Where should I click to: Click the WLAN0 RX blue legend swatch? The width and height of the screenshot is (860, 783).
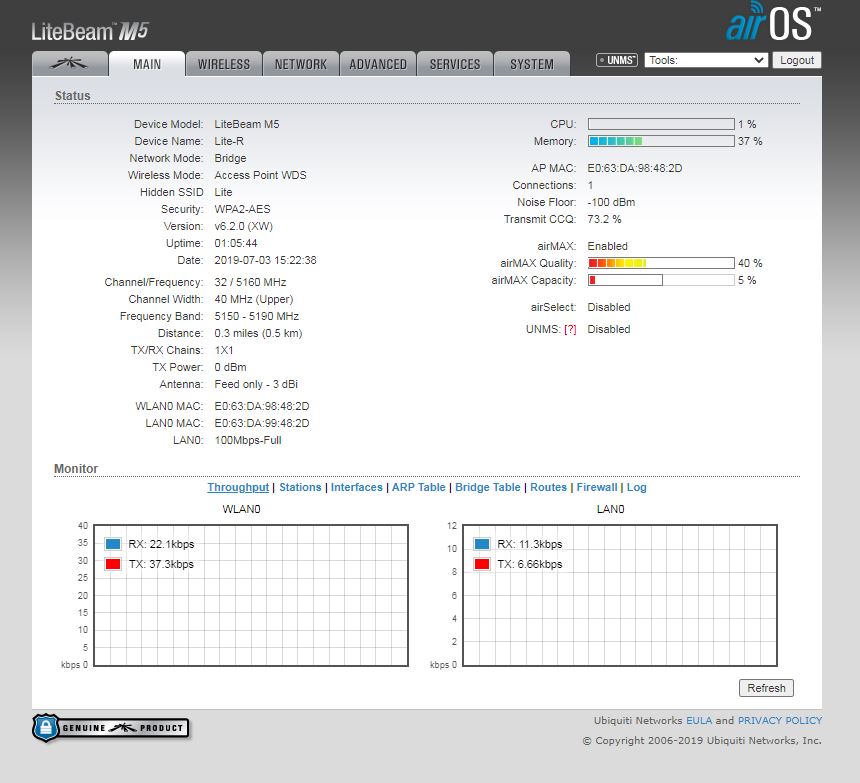(x=113, y=544)
